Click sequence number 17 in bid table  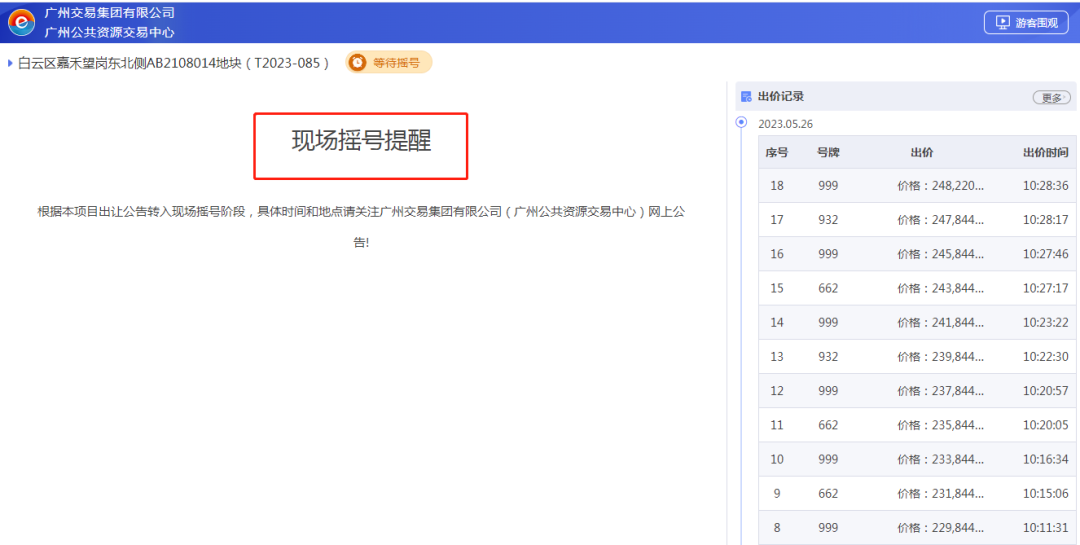[777, 220]
